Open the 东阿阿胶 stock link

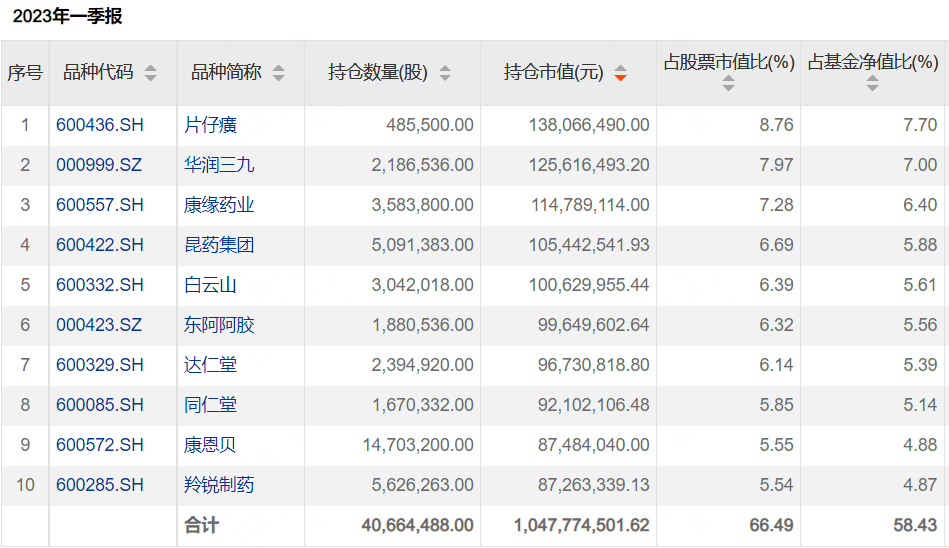click(x=218, y=325)
